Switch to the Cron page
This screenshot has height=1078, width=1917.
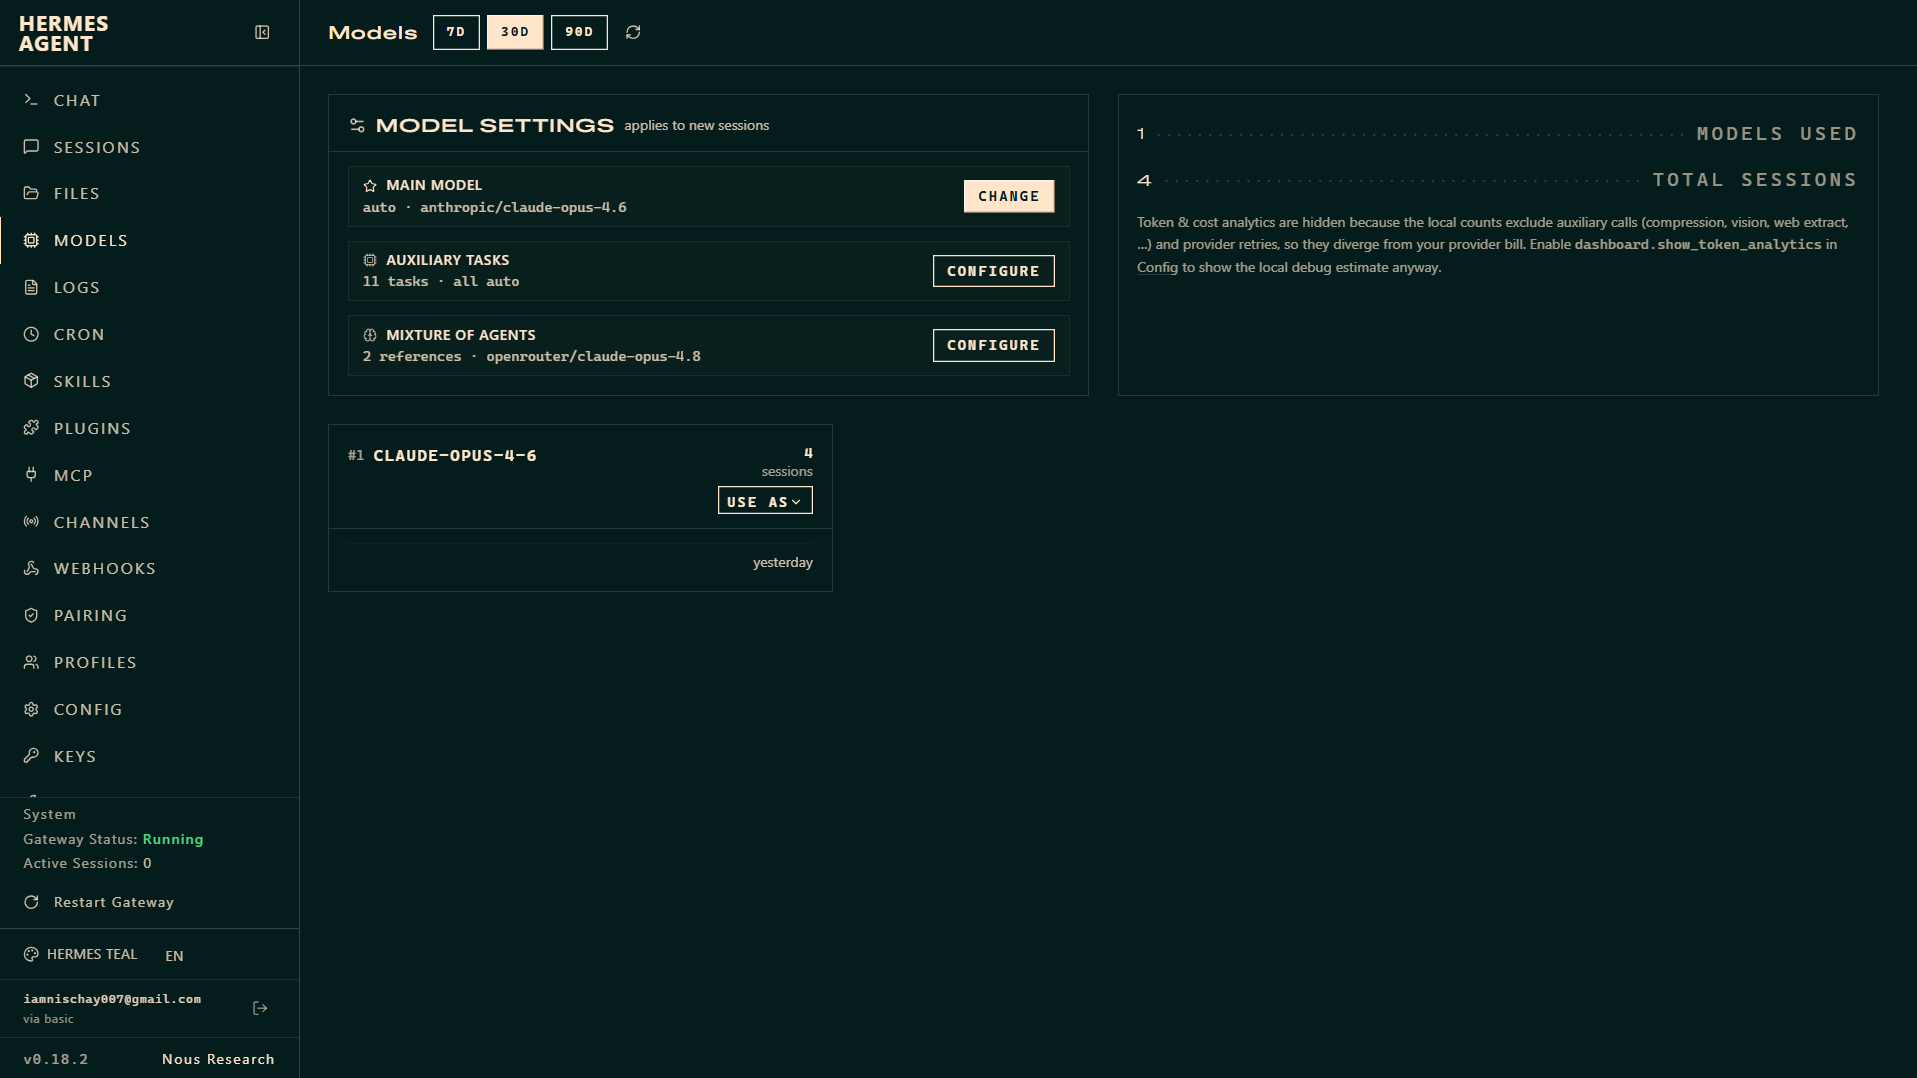coord(150,334)
